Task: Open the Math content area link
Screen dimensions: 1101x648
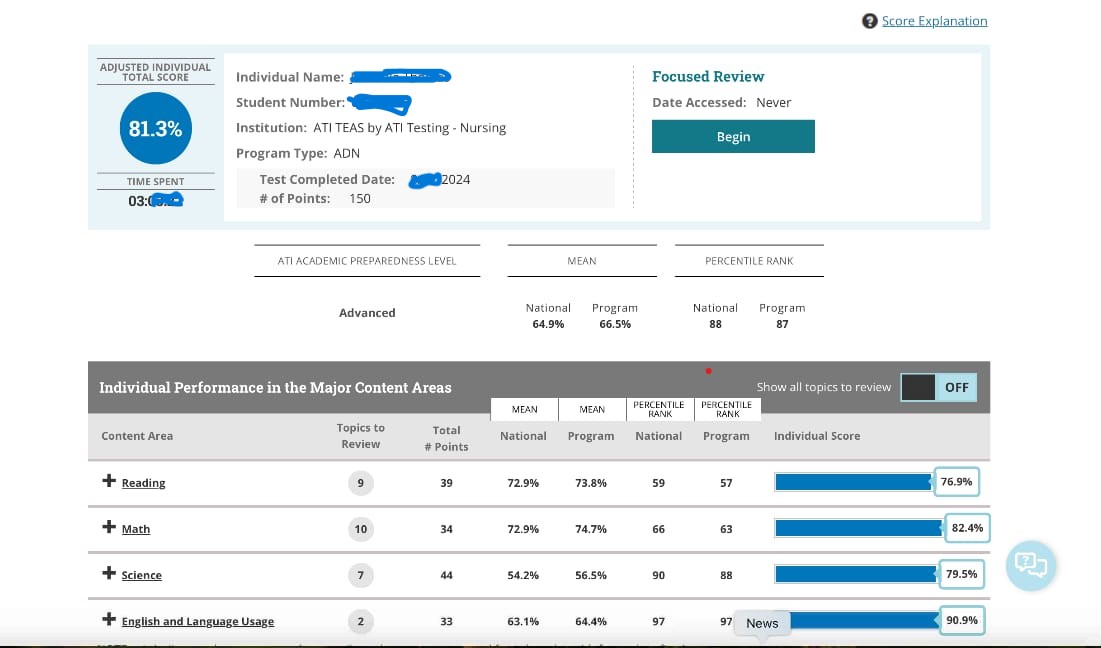Action: coord(136,529)
